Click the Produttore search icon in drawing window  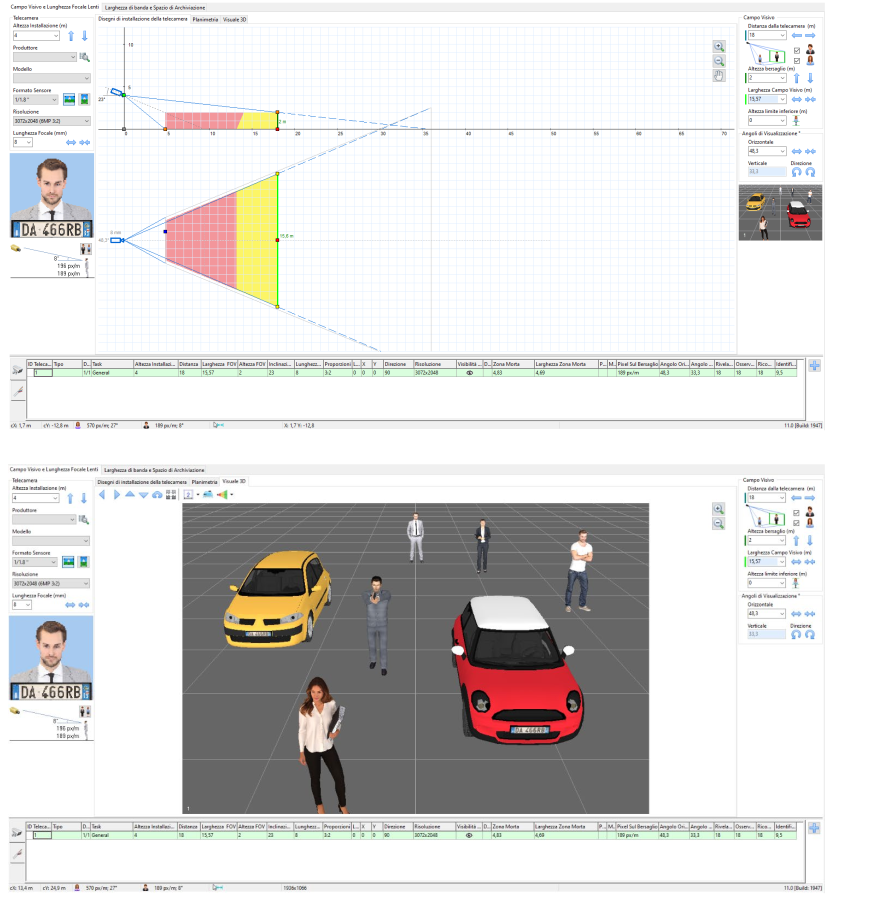pos(85,57)
